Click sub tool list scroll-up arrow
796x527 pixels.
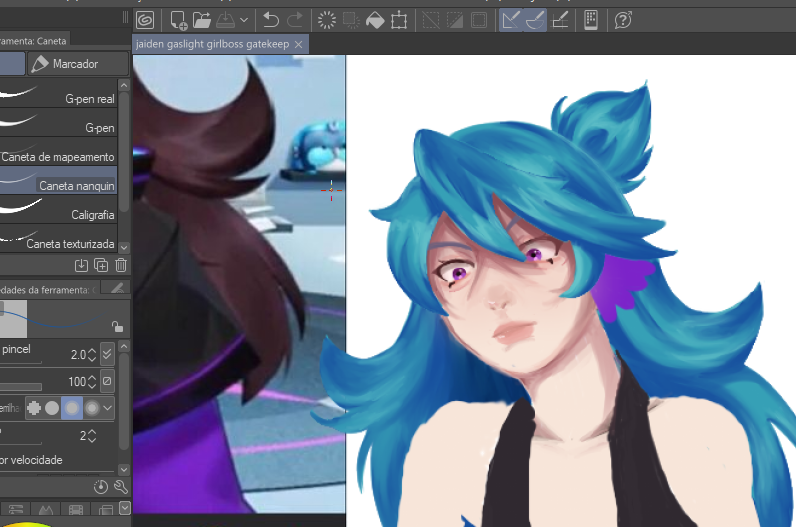(x=124, y=85)
